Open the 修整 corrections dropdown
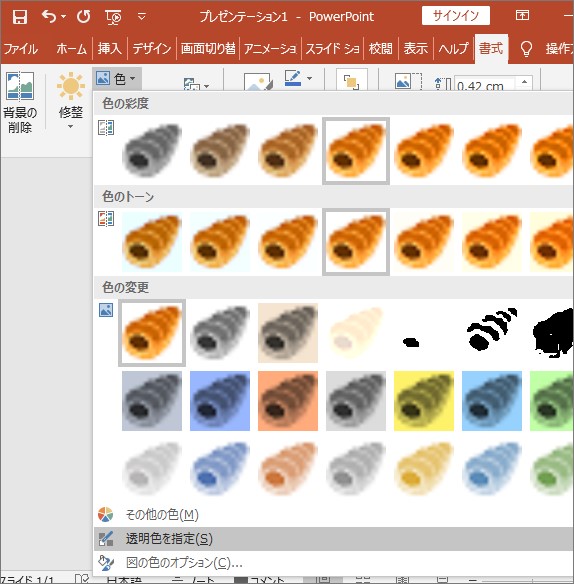Image resolution: width=574 pixels, height=584 pixels. point(71,101)
